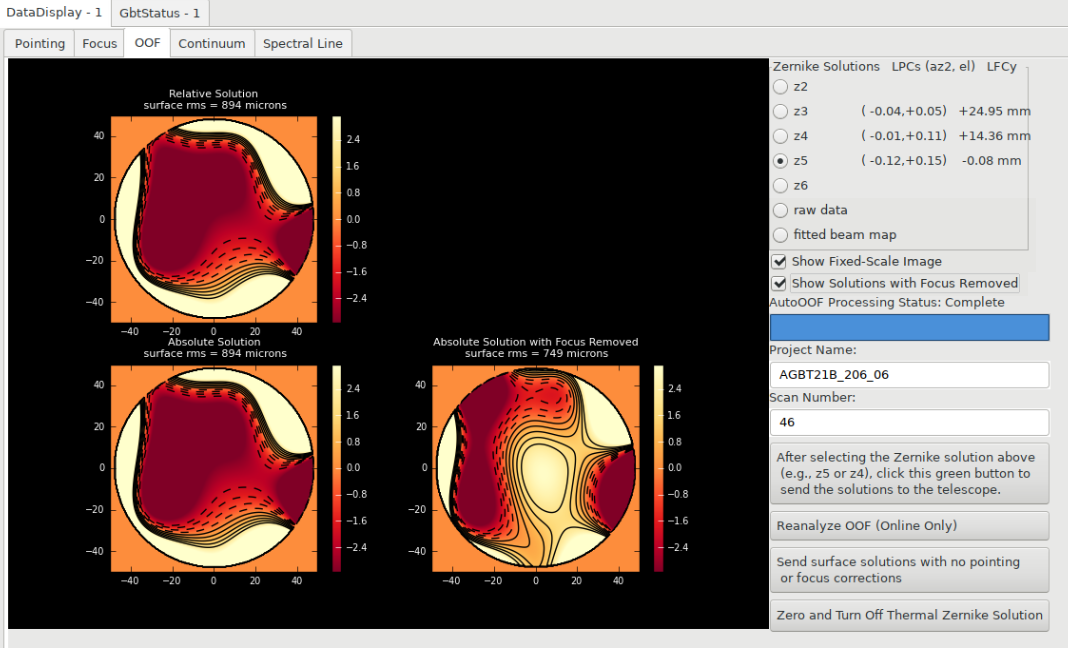The height and width of the screenshot is (648, 1068).
Task: Click the Relative Solution color scale bar
Action: click(336, 219)
